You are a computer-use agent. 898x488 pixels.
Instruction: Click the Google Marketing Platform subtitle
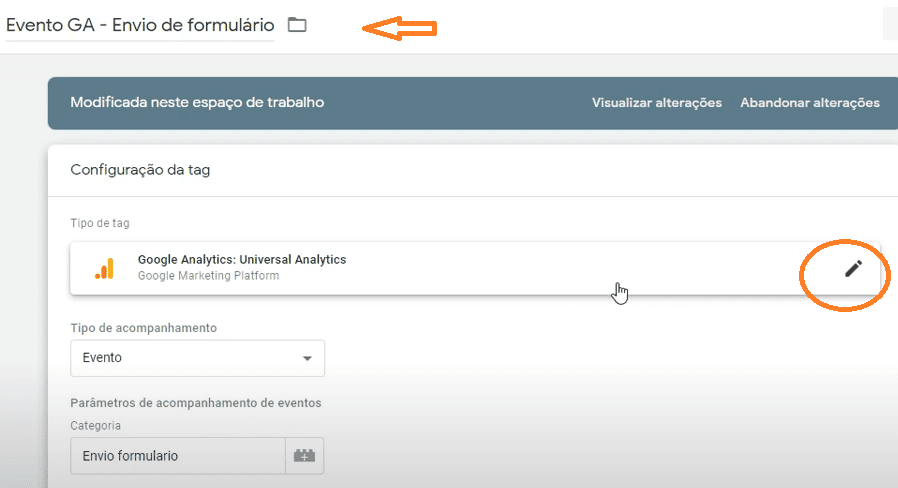click(208, 276)
